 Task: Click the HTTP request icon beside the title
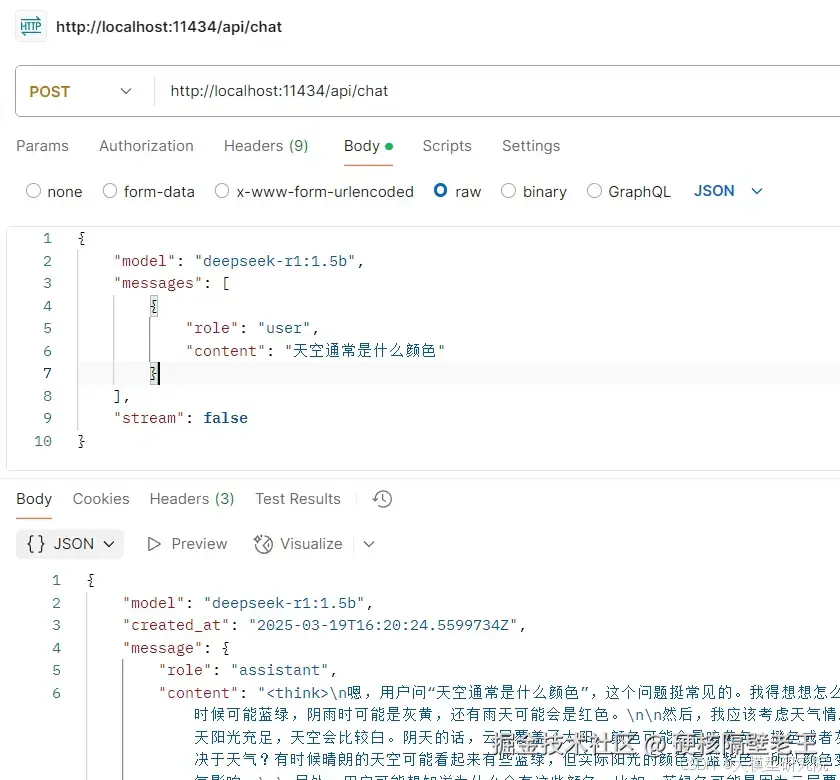31,26
